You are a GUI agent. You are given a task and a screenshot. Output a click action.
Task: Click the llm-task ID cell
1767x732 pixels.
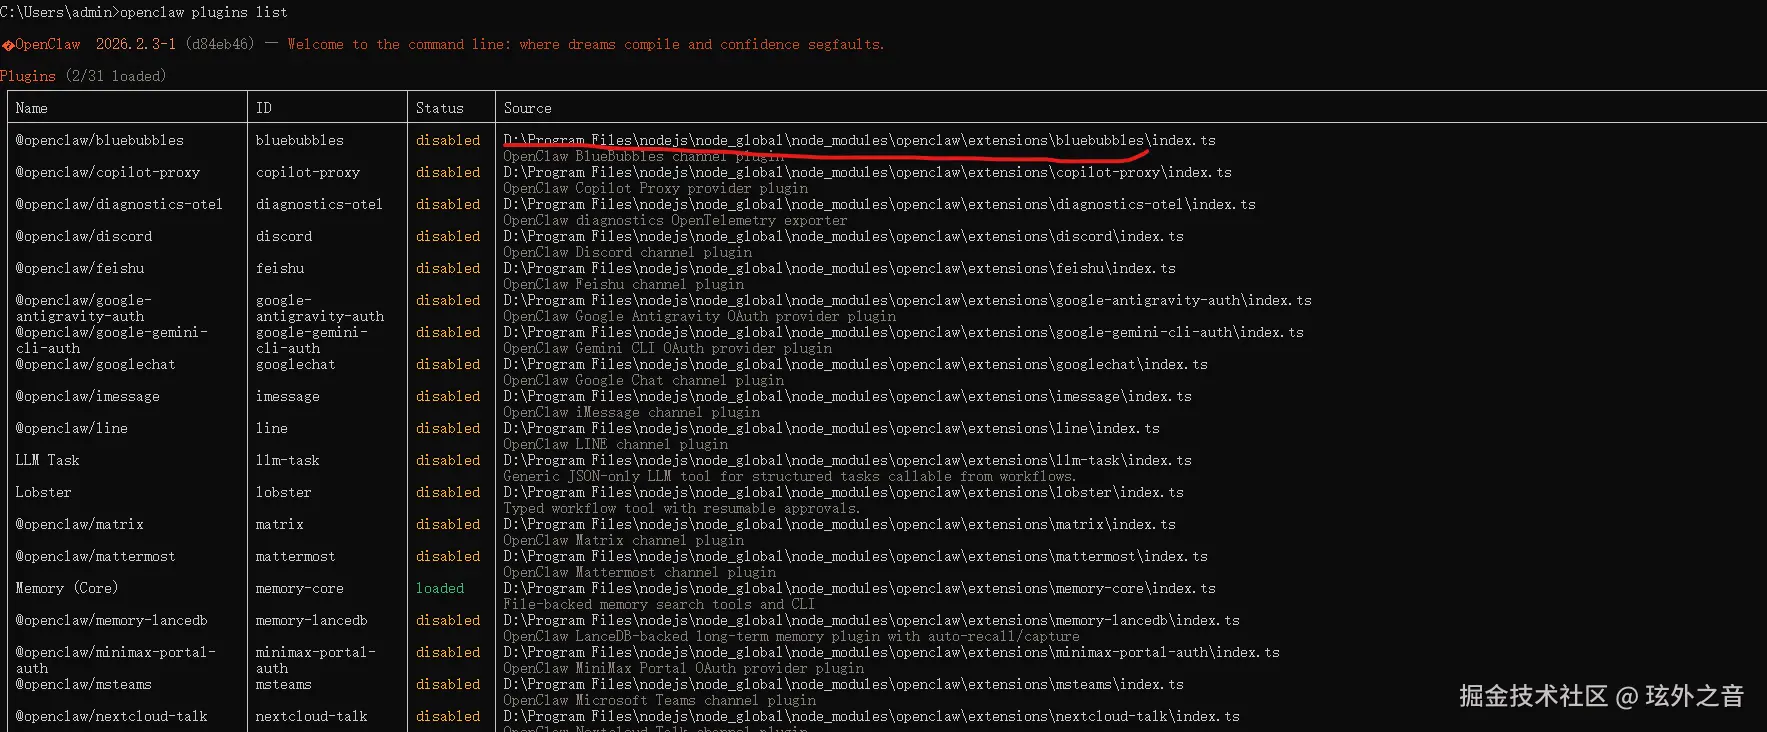[288, 460]
